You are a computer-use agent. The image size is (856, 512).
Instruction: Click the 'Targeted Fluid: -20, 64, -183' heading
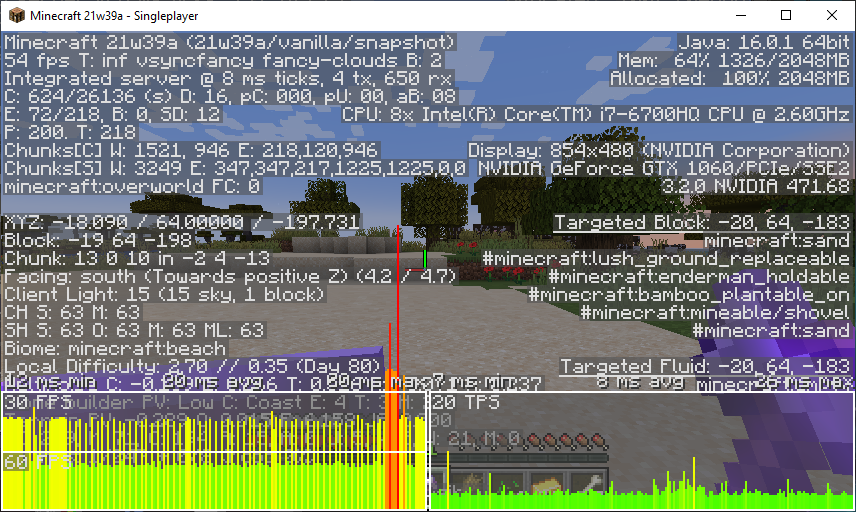pos(706,366)
